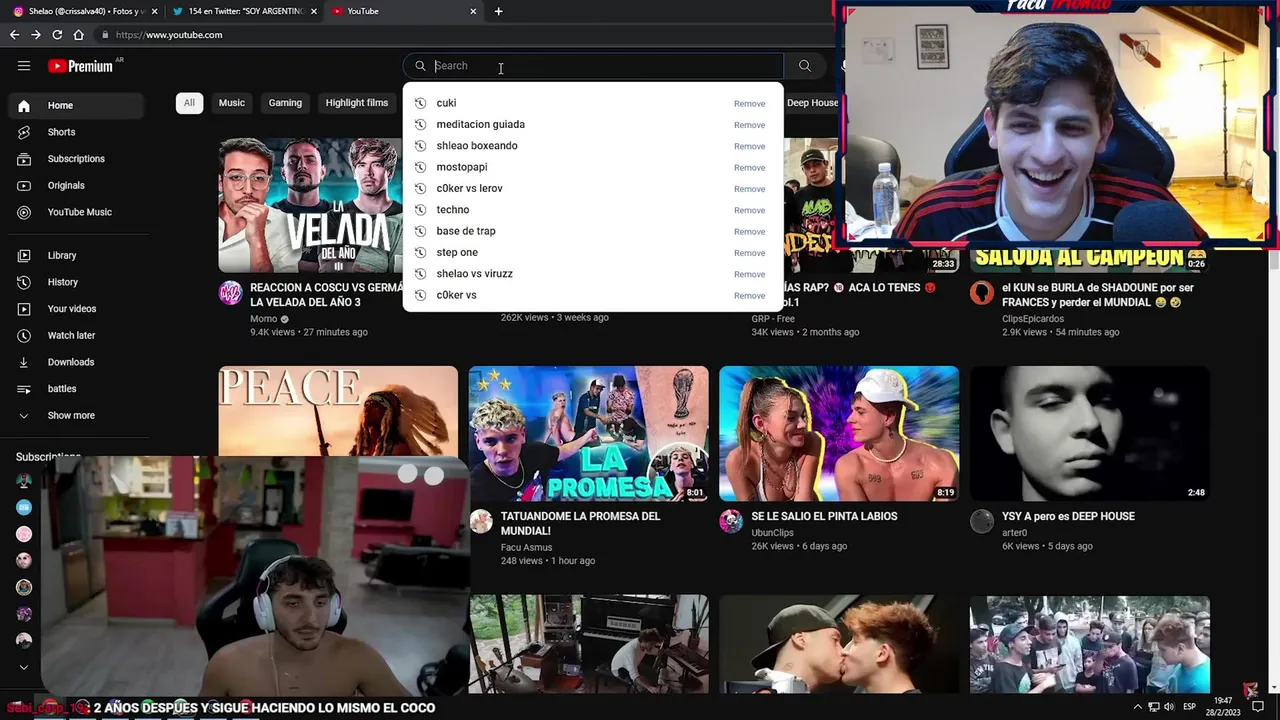Open La Velada del Año video thumbnail
The width and height of the screenshot is (1280, 720).
pos(311,205)
